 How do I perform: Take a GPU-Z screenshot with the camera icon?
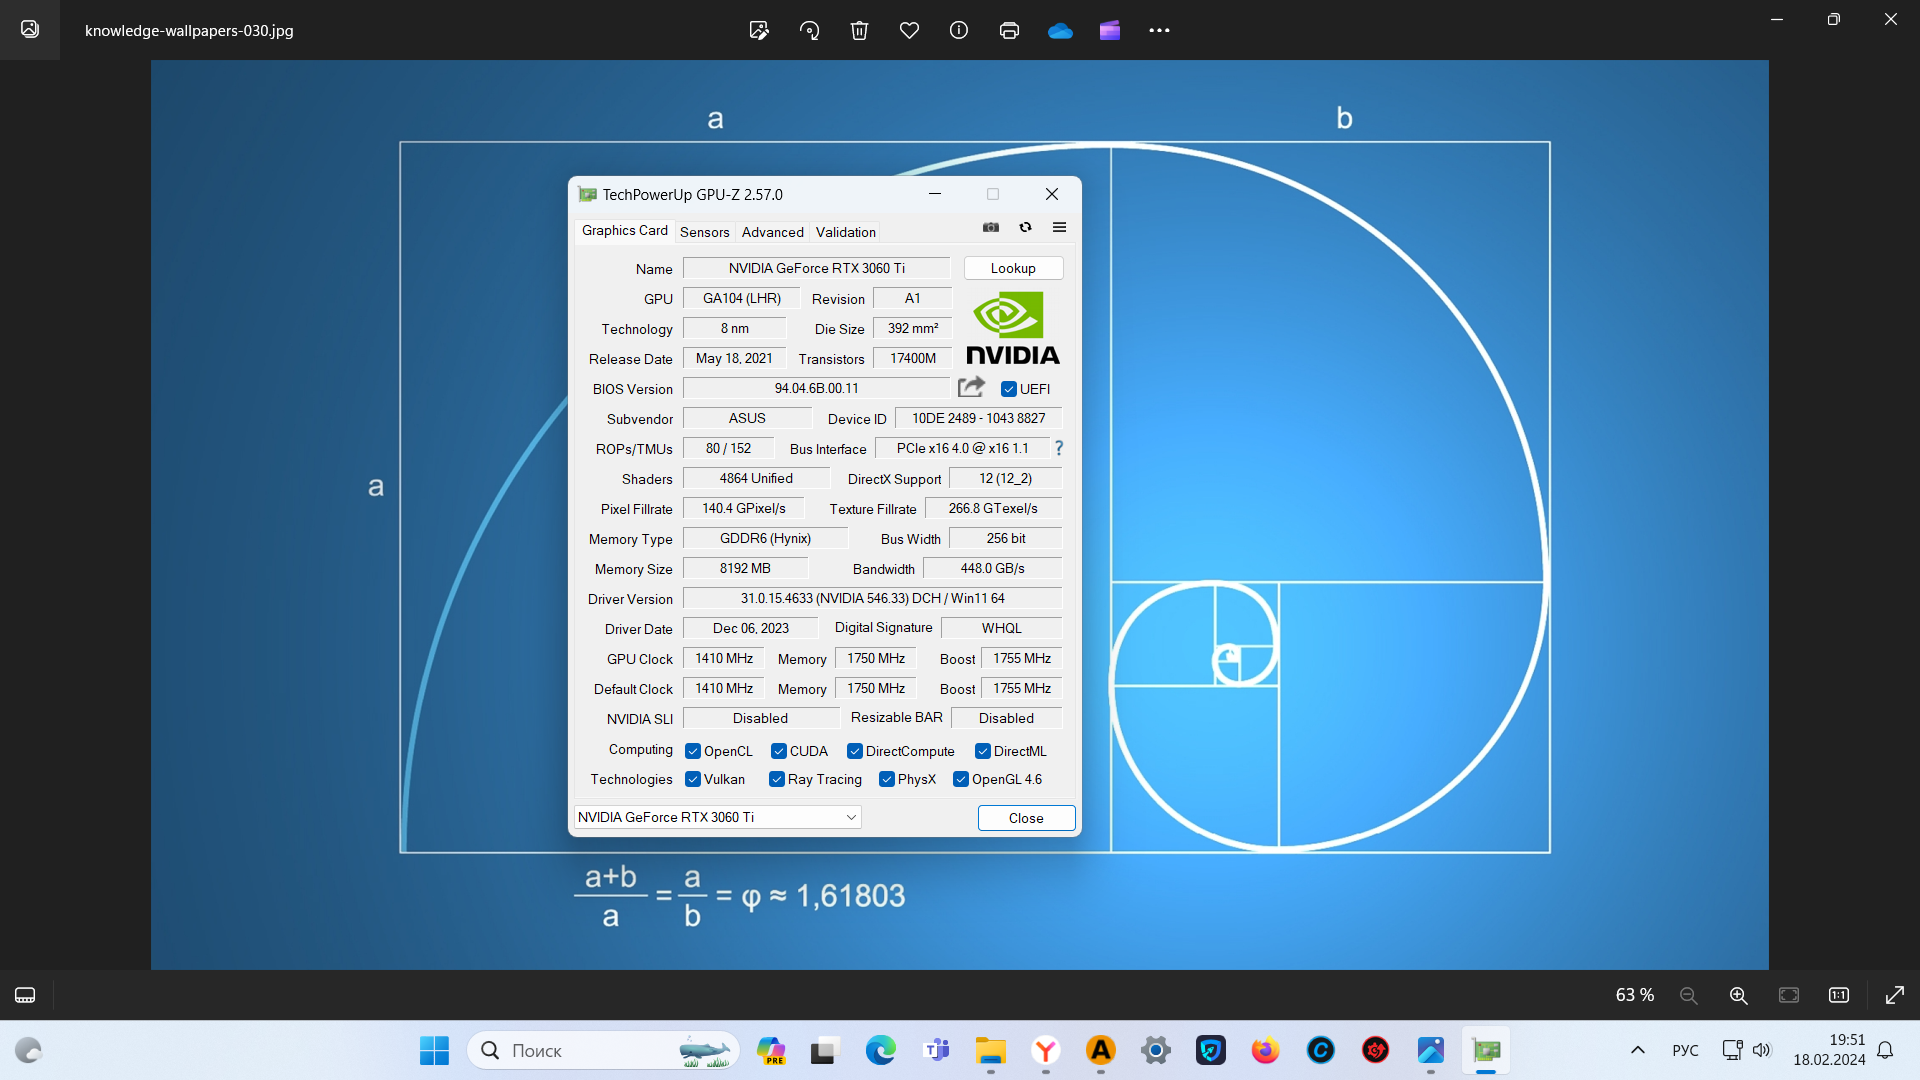[991, 227]
